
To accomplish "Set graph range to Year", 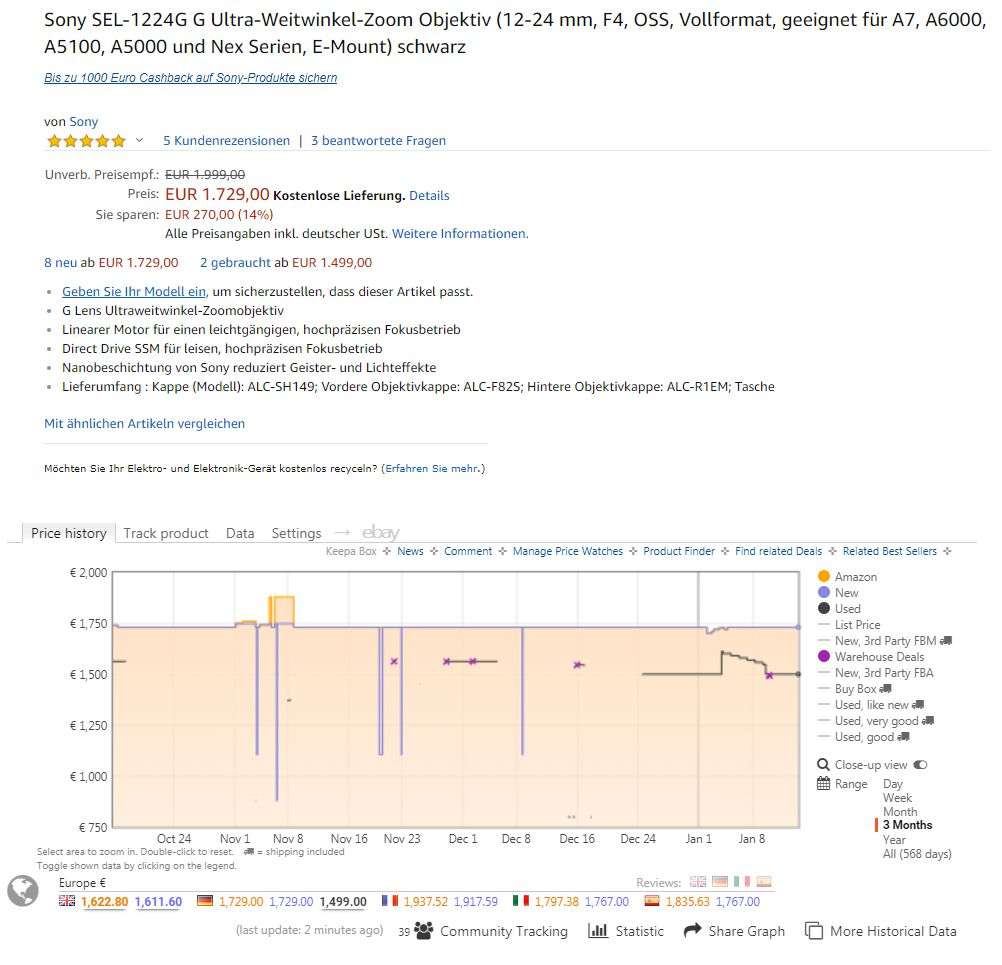I will 894,840.
